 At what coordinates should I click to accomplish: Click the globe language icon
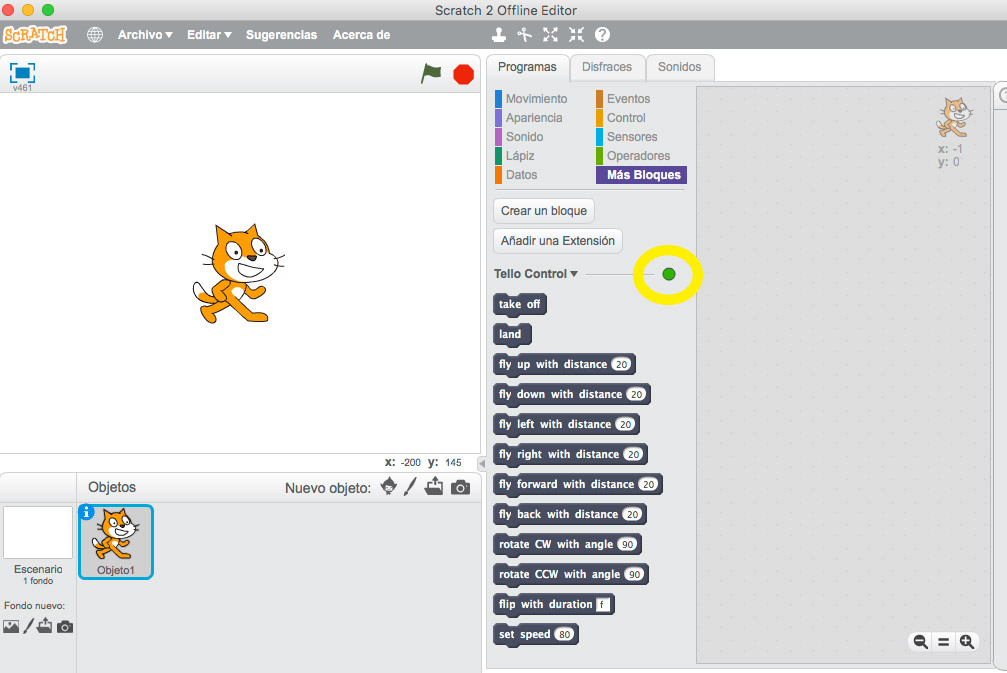(95, 35)
